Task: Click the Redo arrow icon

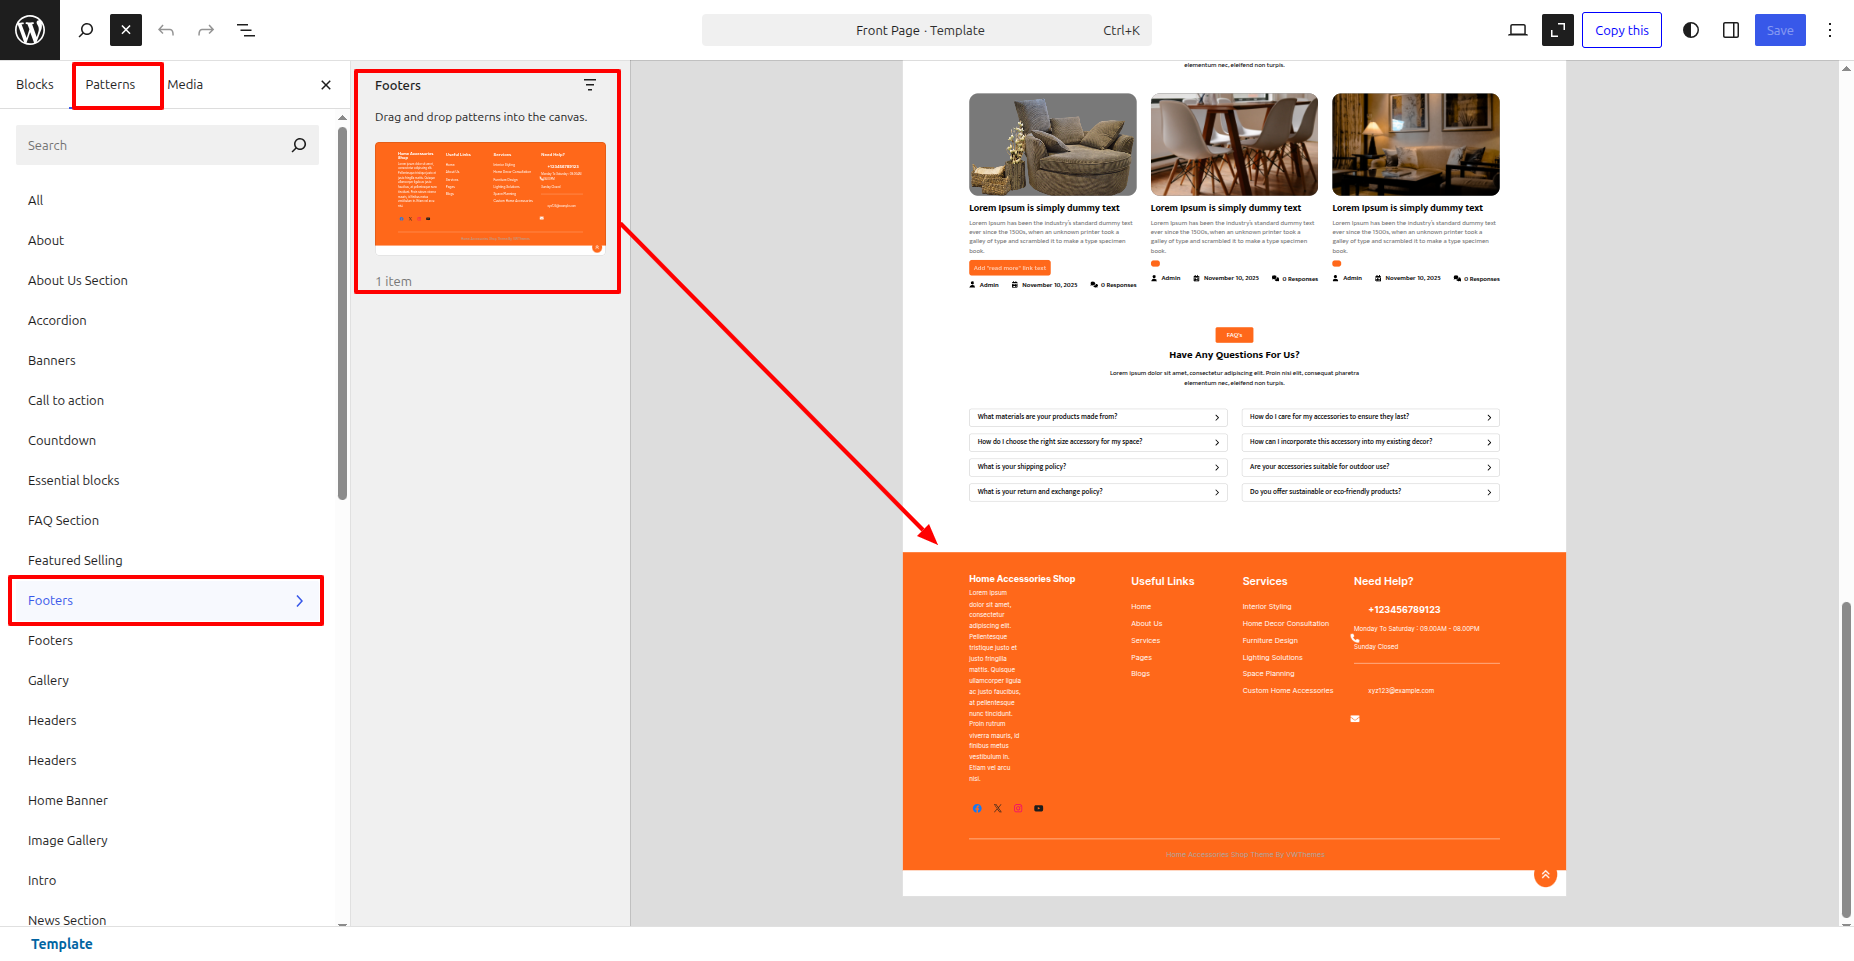Action: point(206,30)
